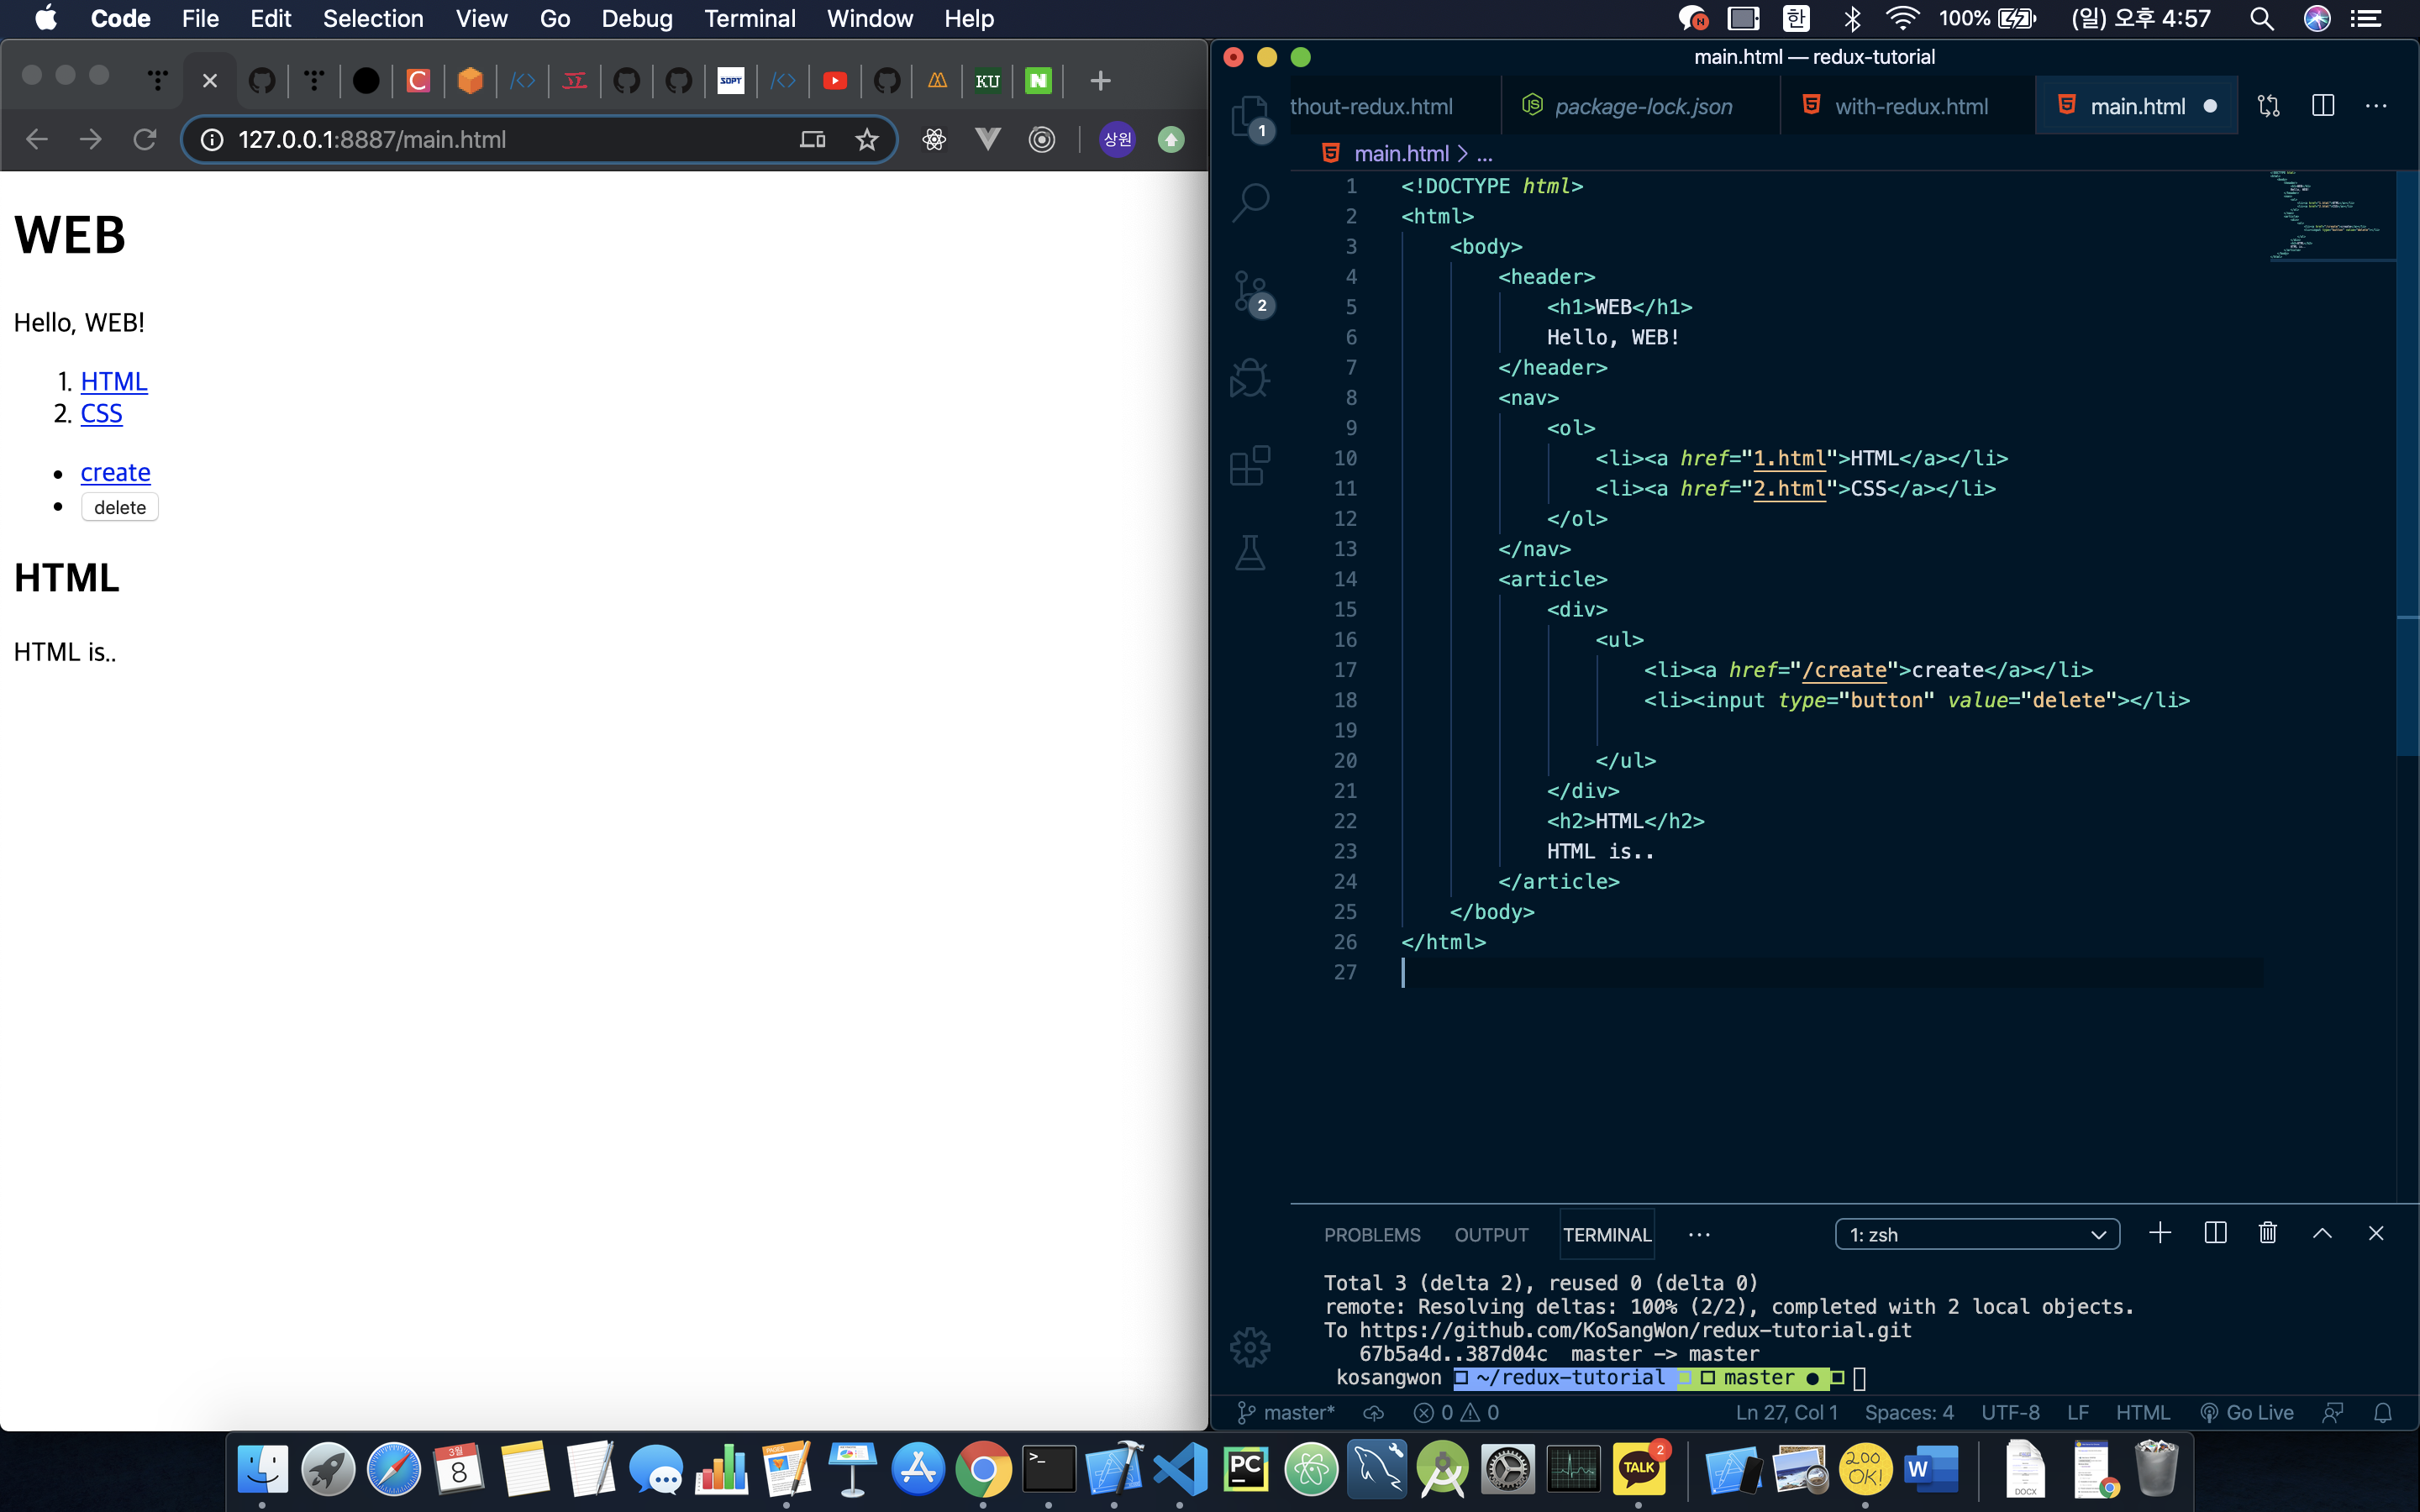
Task: Open the Extensions view icon
Action: coord(1250,466)
